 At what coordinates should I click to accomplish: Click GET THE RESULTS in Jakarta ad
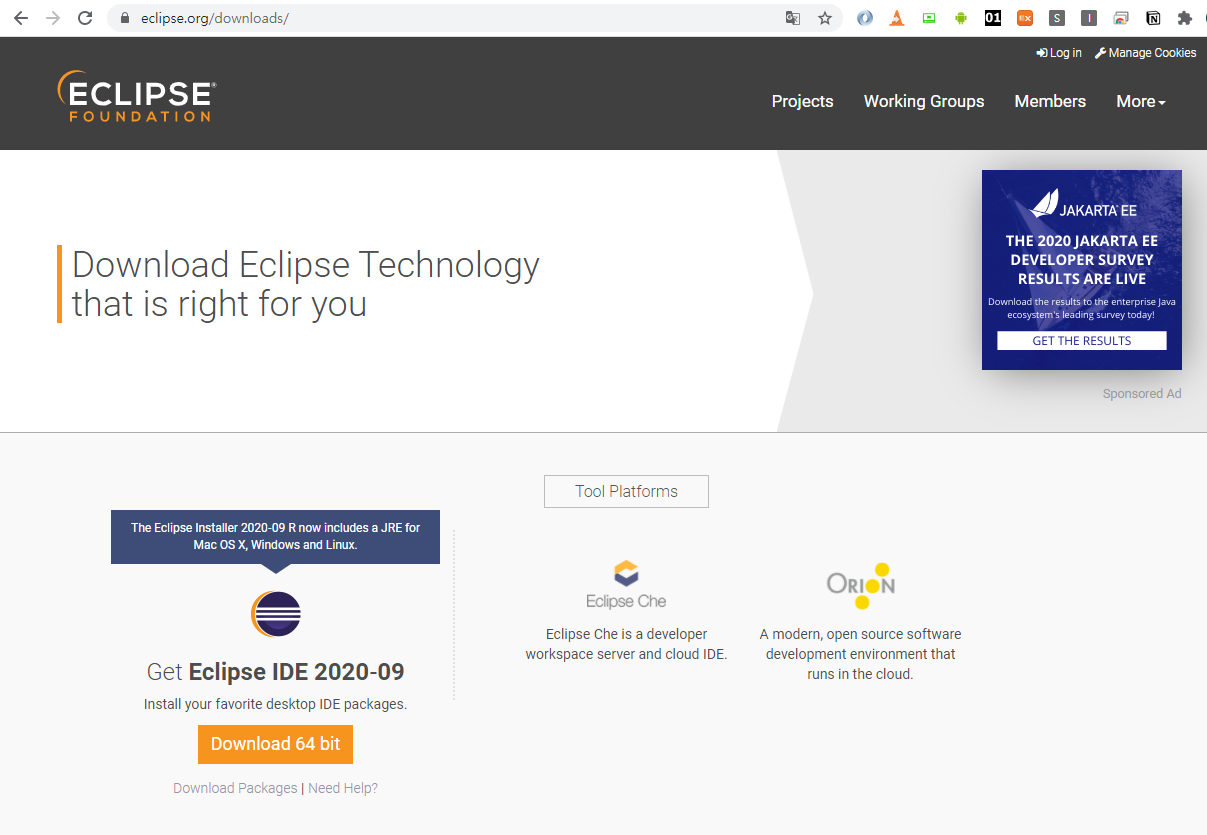pos(1082,341)
